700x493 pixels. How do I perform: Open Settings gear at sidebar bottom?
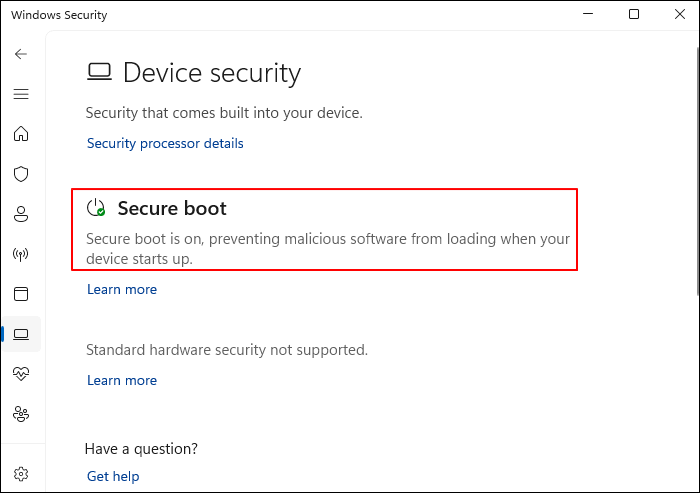21,473
